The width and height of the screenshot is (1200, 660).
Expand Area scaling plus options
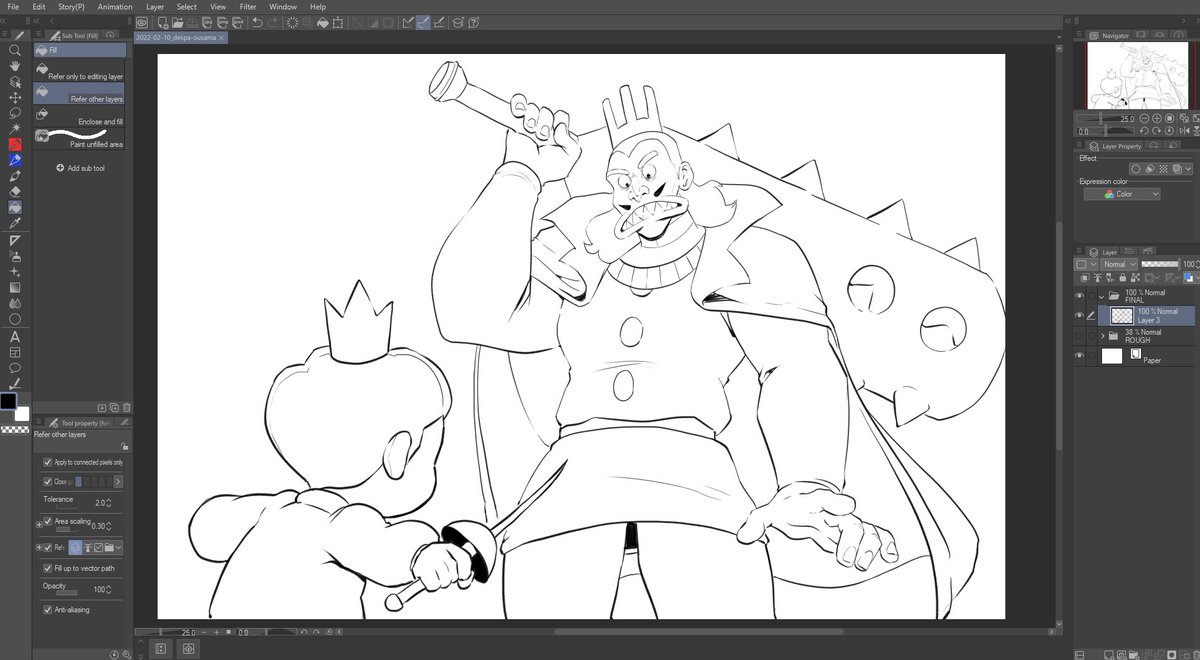(x=39, y=523)
